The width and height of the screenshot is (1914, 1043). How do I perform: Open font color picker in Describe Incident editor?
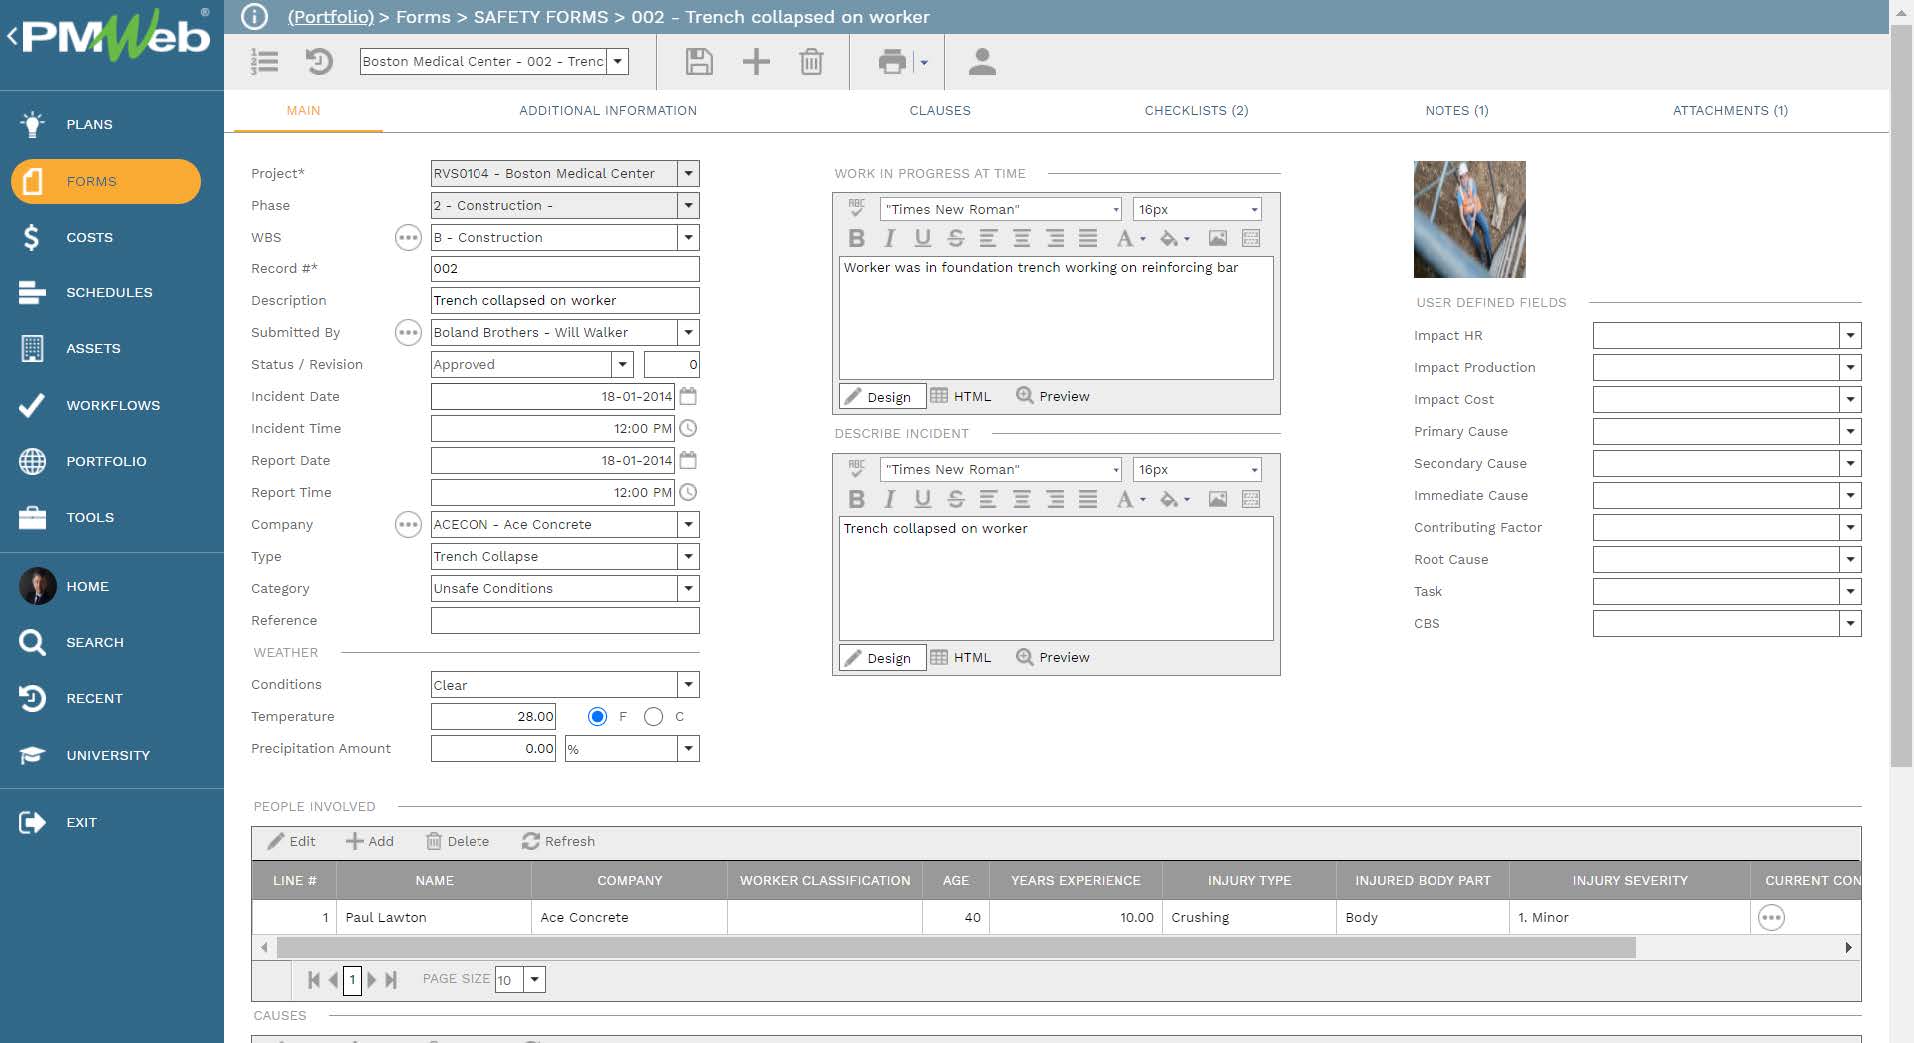1130,499
